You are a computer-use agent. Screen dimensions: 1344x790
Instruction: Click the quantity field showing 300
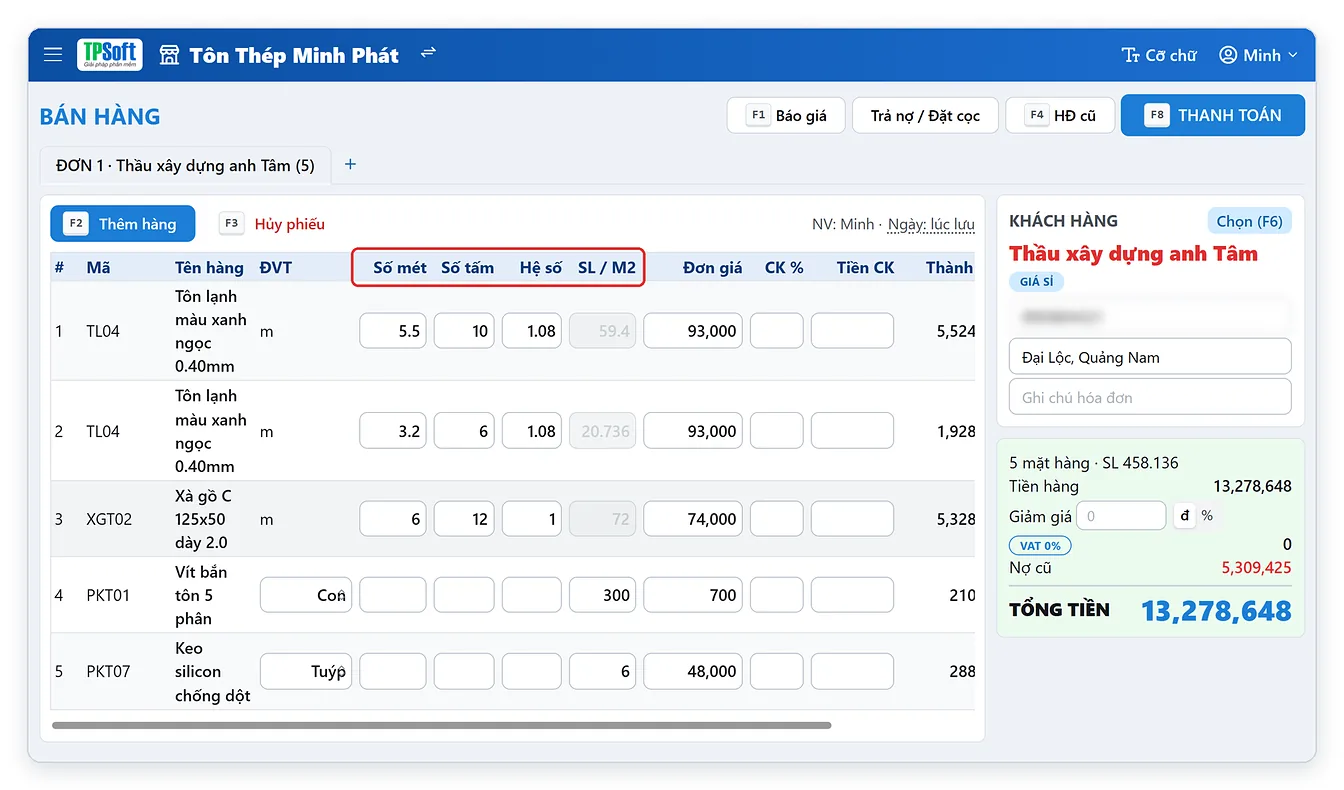pyautogui.click(x=603, y=595)
